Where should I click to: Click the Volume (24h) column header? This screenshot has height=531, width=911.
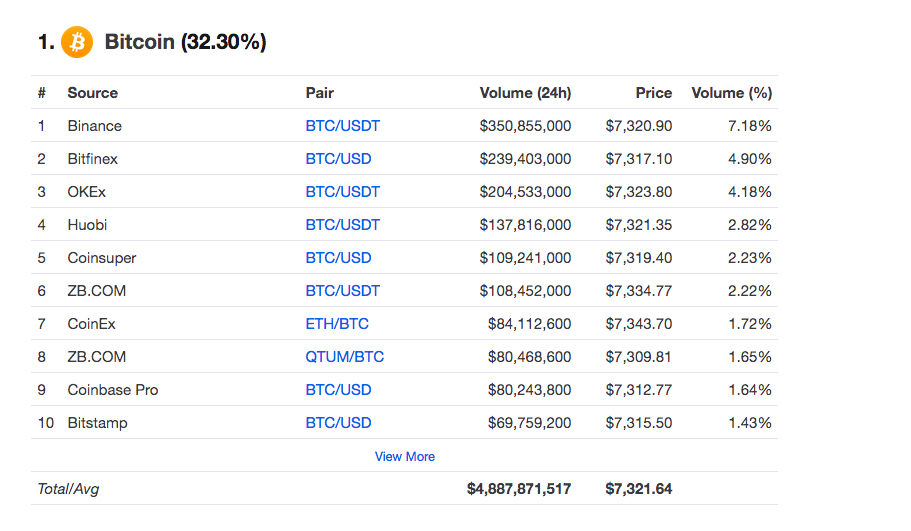point(525,93)
